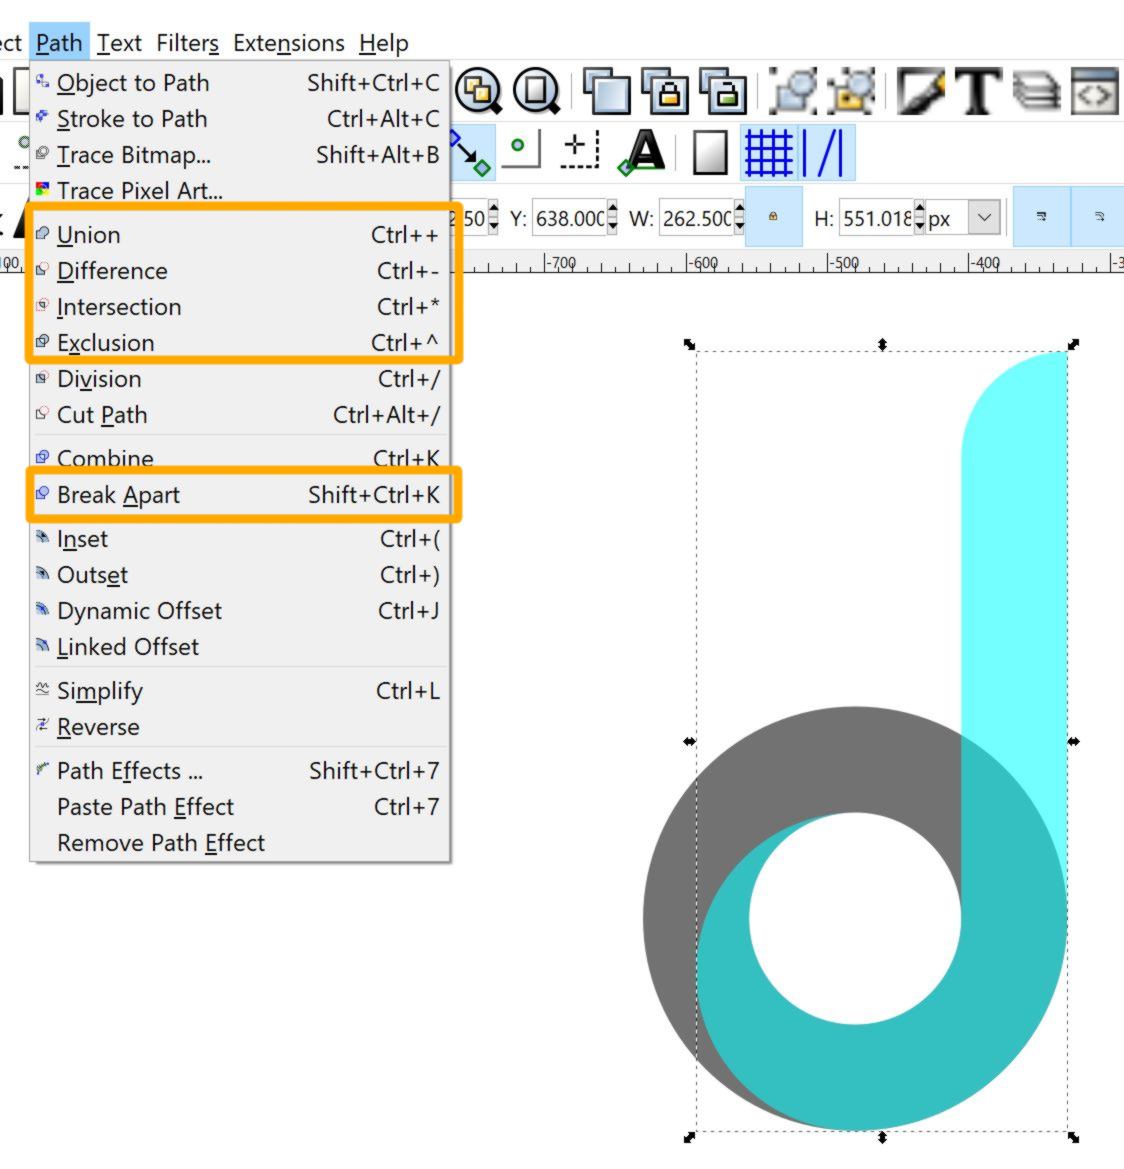Viewport: 1124px width, 1169px height.
Task: Toggle snap to page border icon
Action: click(x=710, y=153)
